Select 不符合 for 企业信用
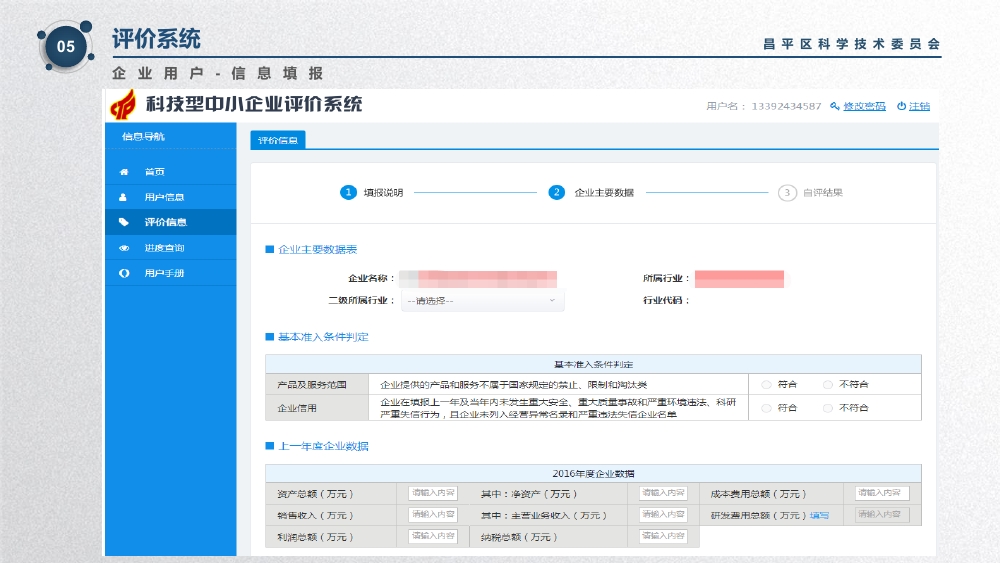 (x=828, y=408)
